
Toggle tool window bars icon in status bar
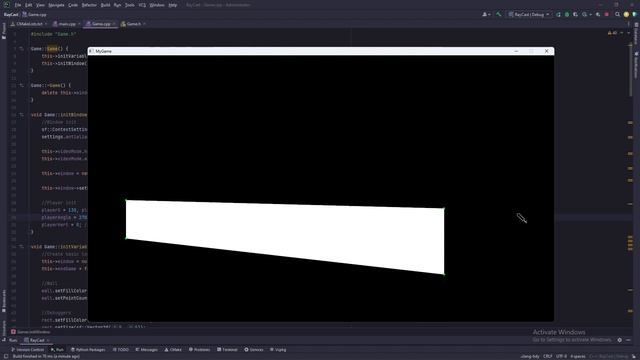[6, 356]
